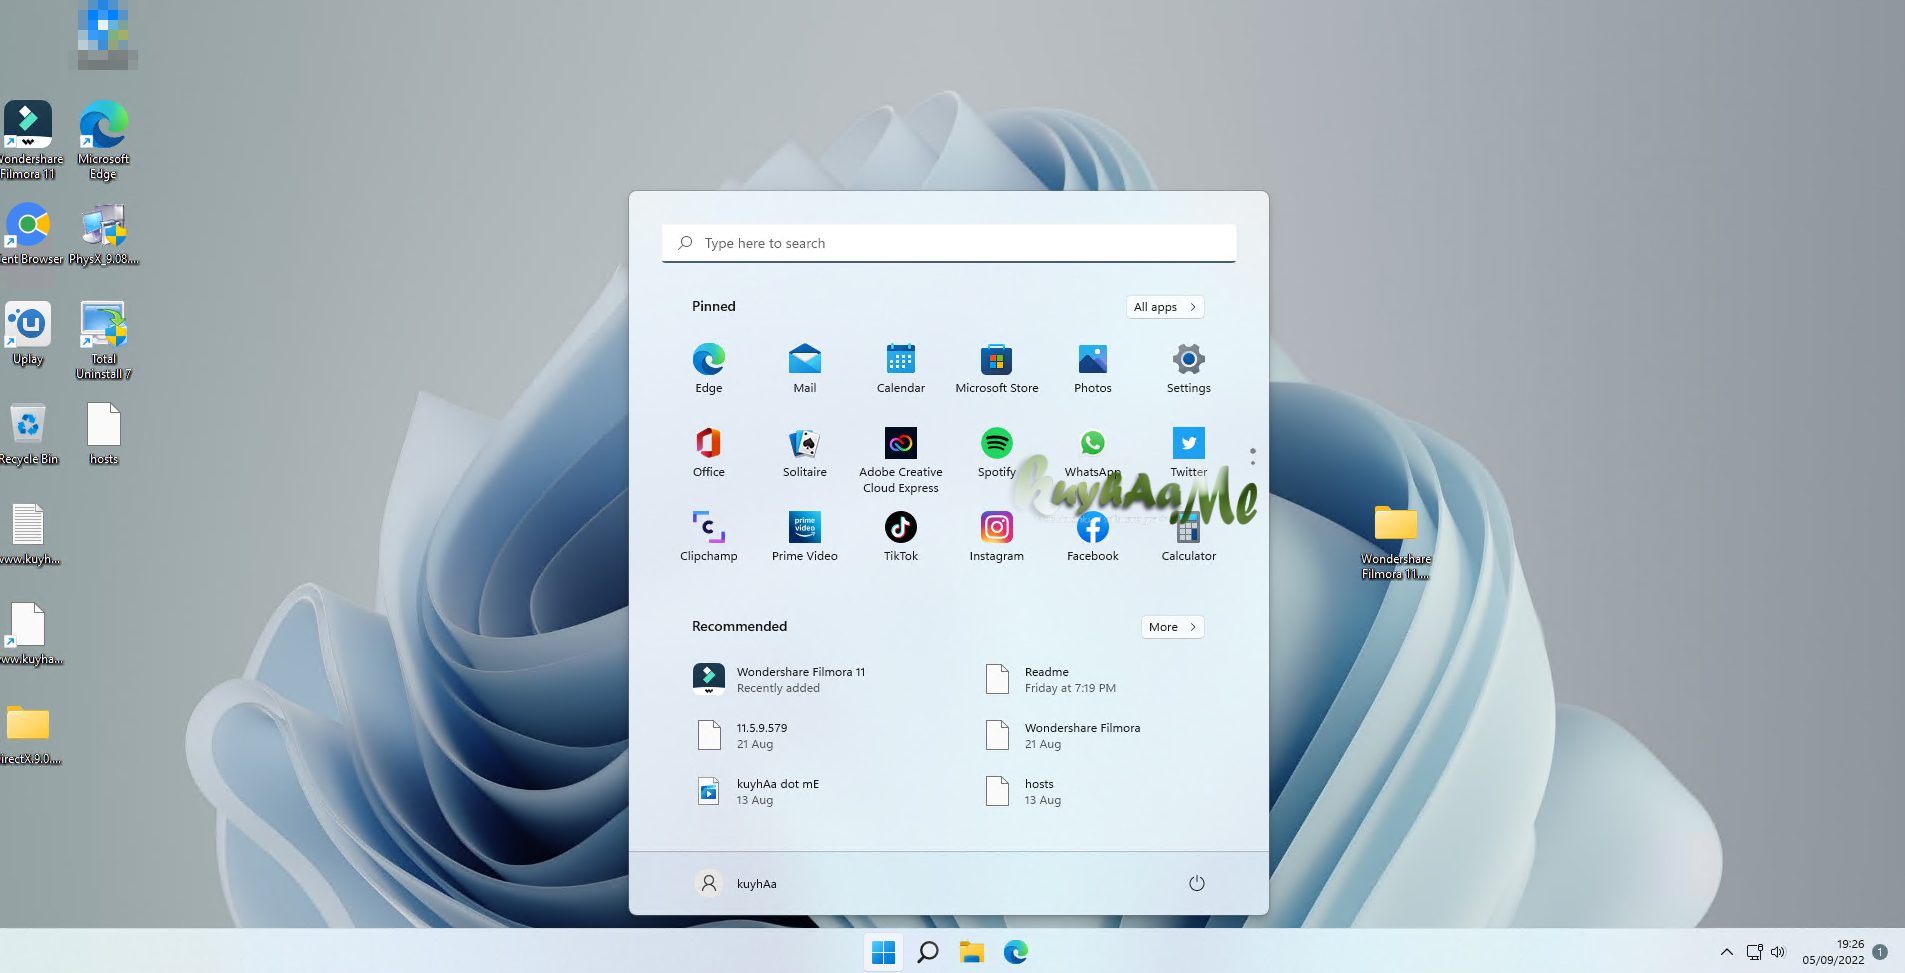Open the kuyhAa user account menu

pyautogui.click(x=736, y=883)
